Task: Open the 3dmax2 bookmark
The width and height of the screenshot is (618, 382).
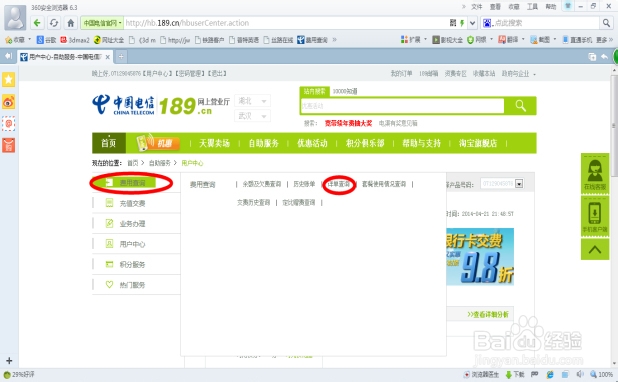Action: 75,40
